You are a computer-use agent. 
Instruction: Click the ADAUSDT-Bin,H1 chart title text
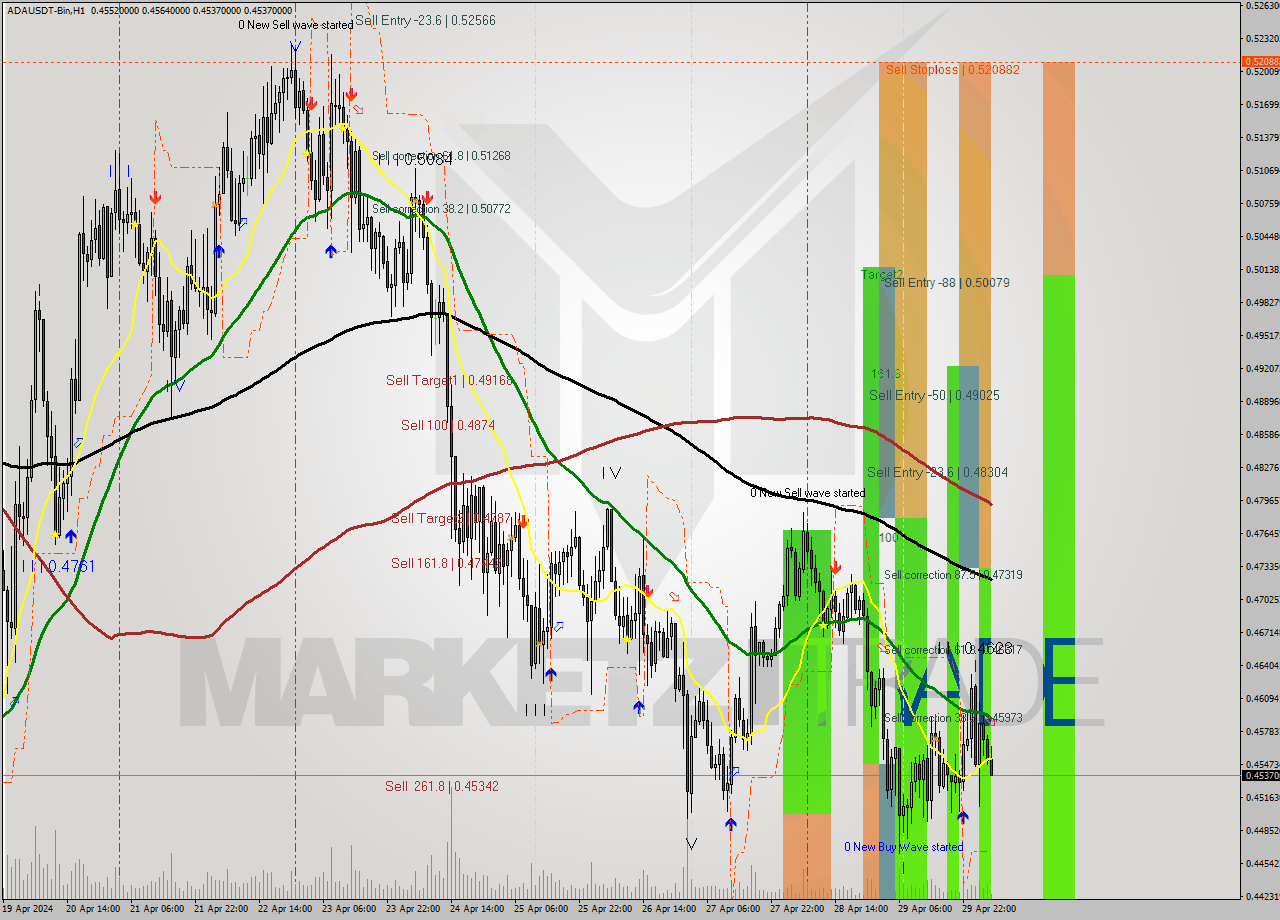tap(44, 10)
